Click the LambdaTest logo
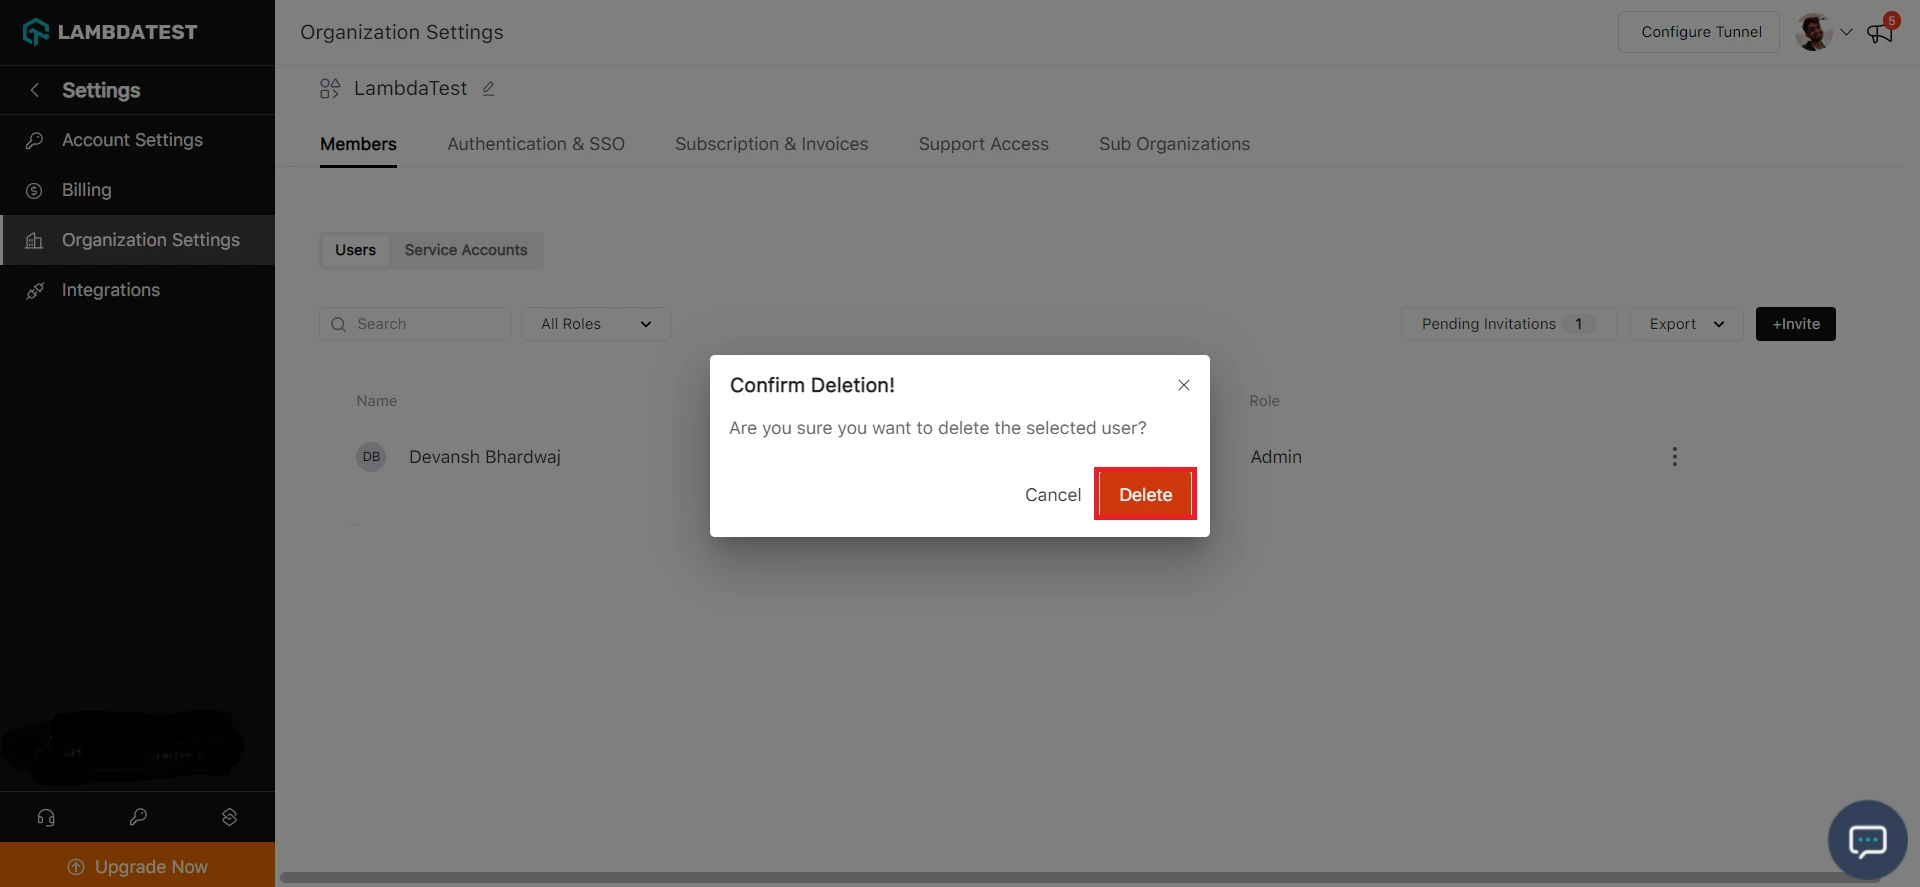 (110, 32)
